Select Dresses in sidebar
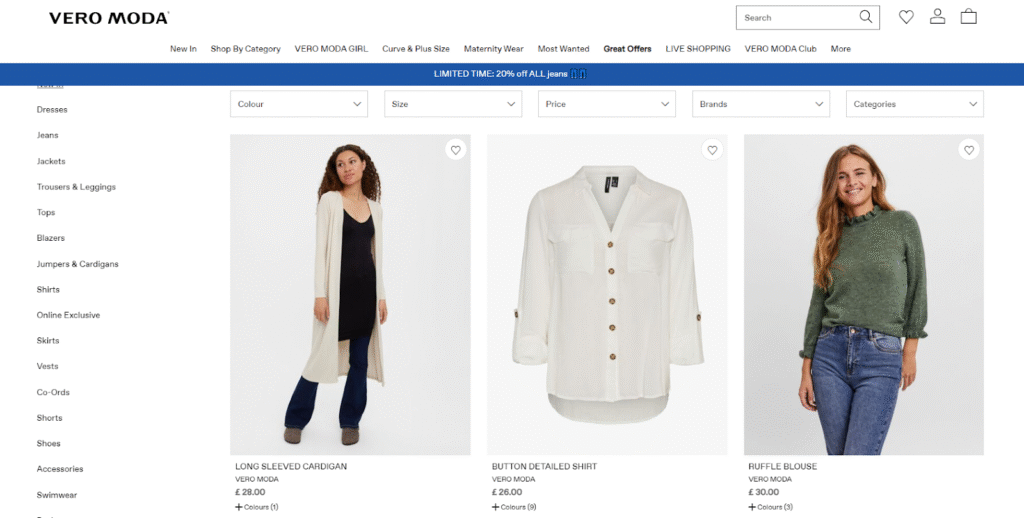The width and height of the screenshot is (1024, 518). pos(52,110)
